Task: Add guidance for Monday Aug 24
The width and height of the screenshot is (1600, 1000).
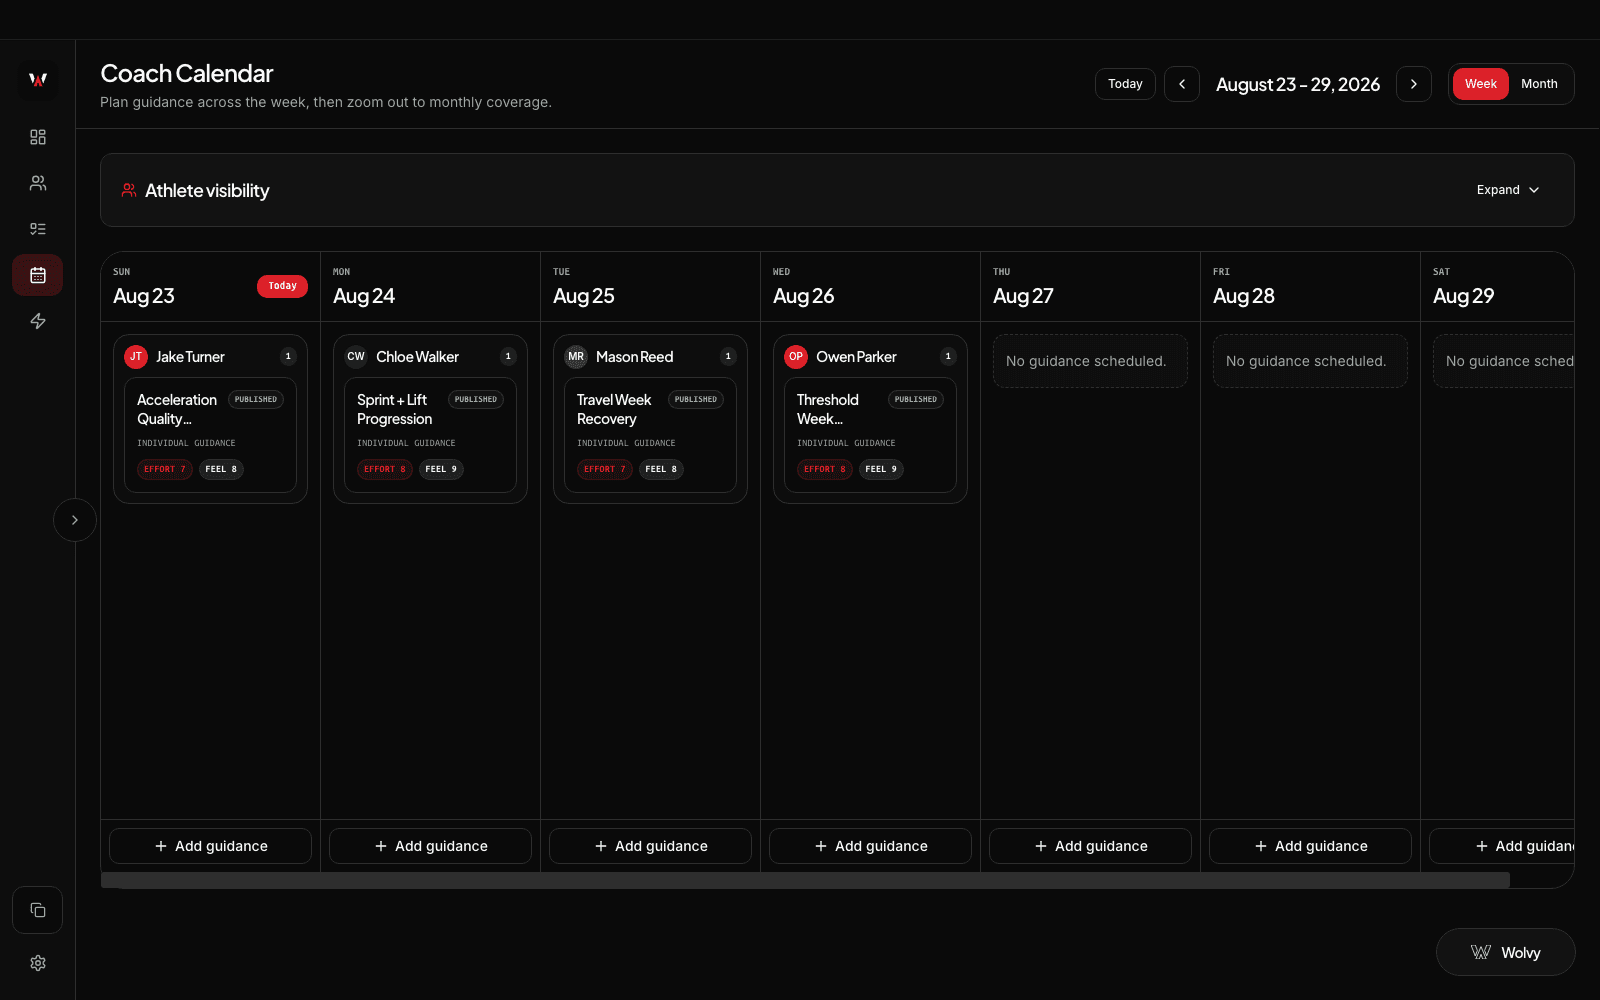Action: tap(430, 846)
